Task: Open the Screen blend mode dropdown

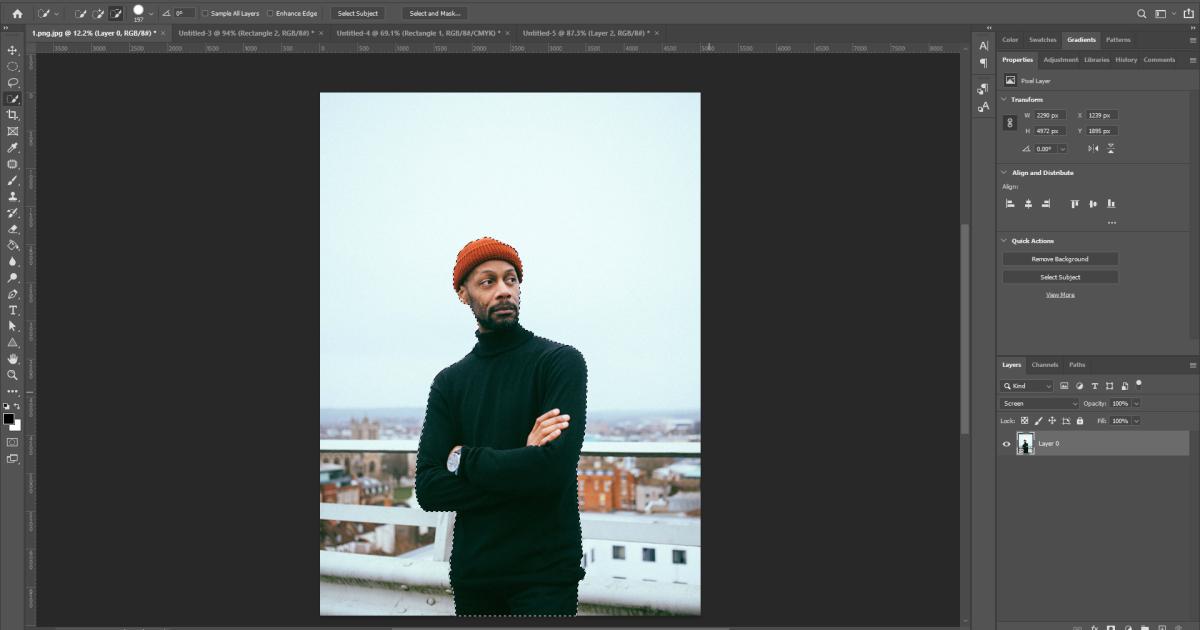Action: coord(1039,403)
